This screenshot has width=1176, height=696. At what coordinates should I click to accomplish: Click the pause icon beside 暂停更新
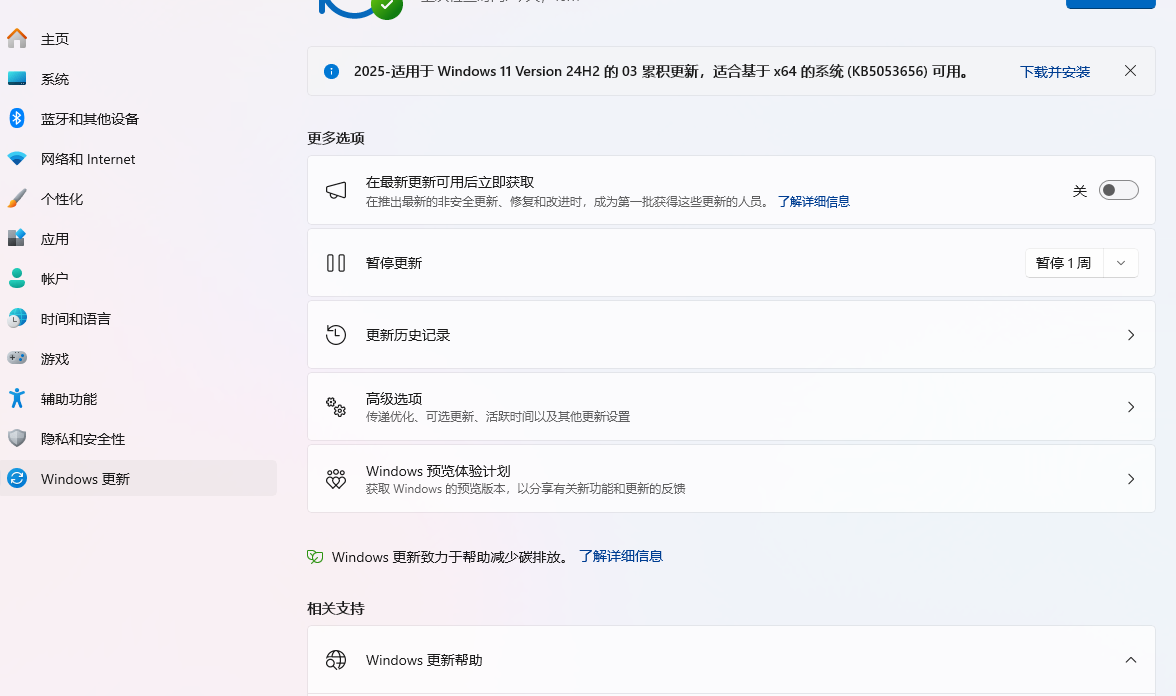[x=336, y=262]
